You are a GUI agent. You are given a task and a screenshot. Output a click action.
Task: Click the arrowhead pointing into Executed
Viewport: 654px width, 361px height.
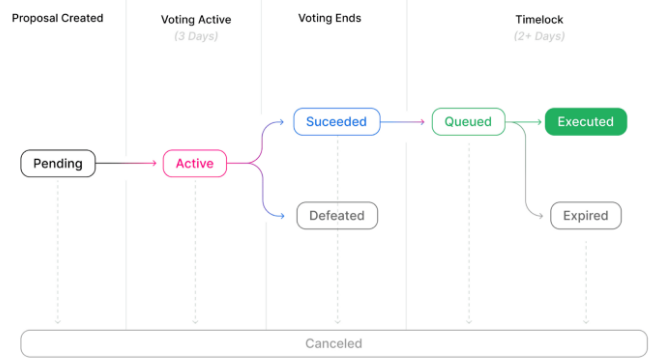click(539, 122)
